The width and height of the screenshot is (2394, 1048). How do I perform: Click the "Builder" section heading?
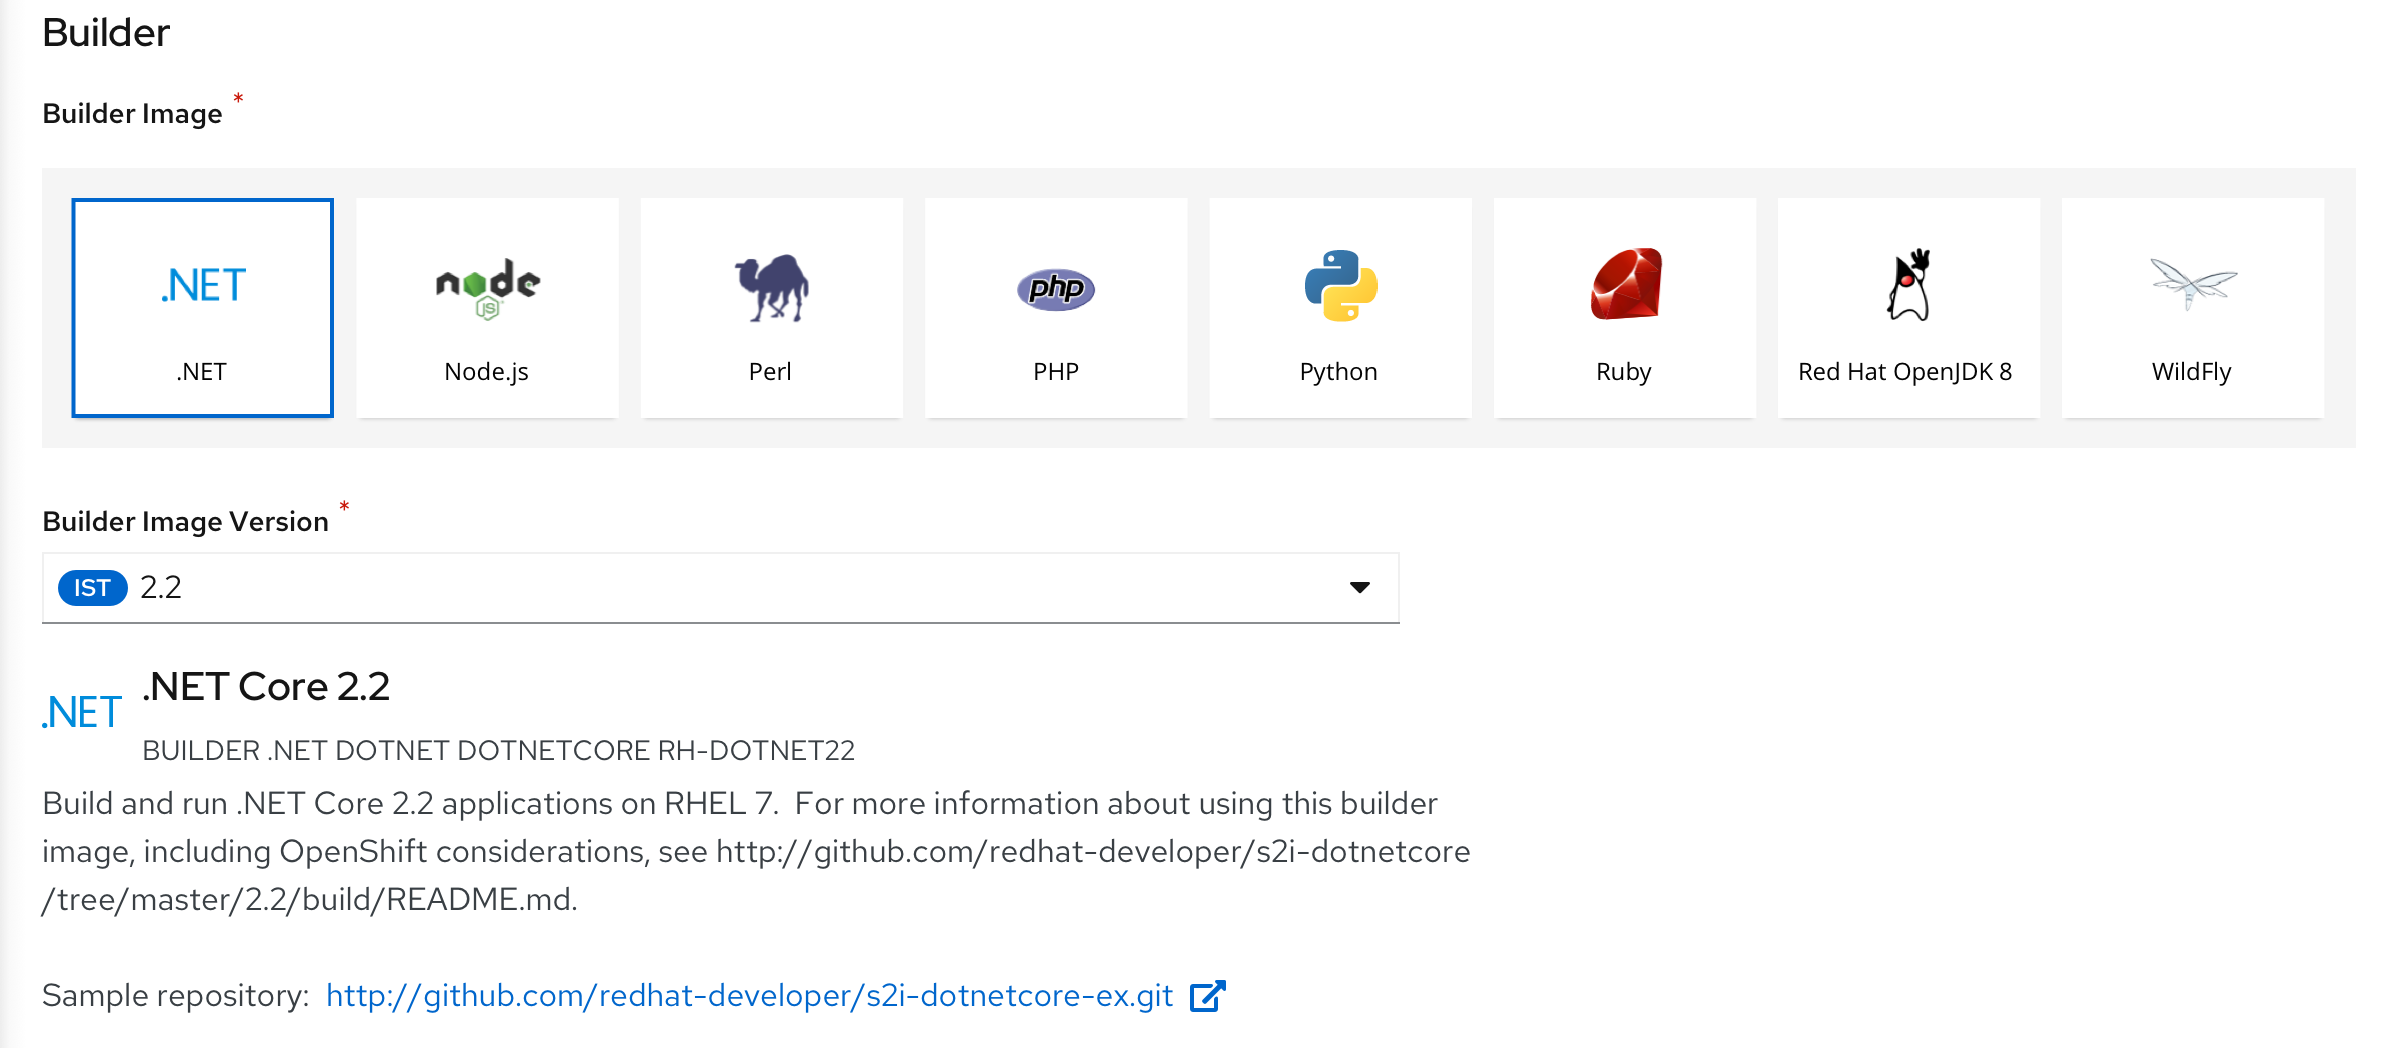[106, 32]
